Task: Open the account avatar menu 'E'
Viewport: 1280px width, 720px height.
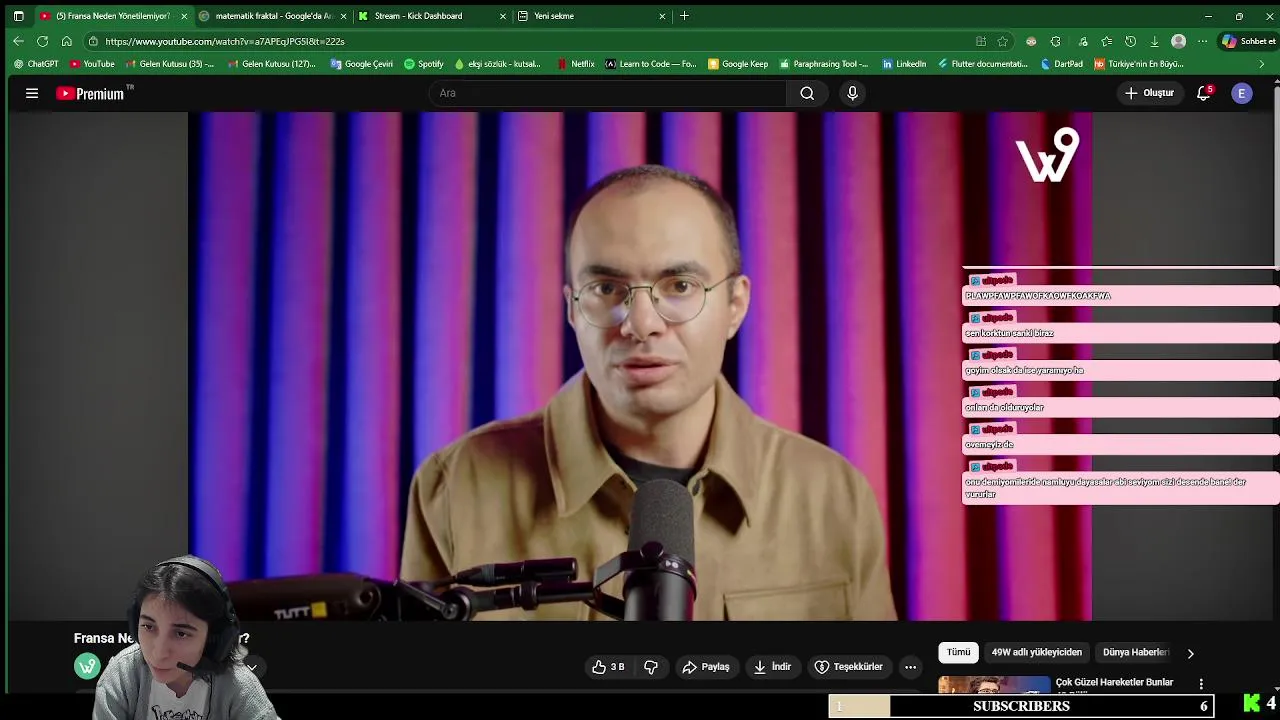Action: (x=1242, y=93)
